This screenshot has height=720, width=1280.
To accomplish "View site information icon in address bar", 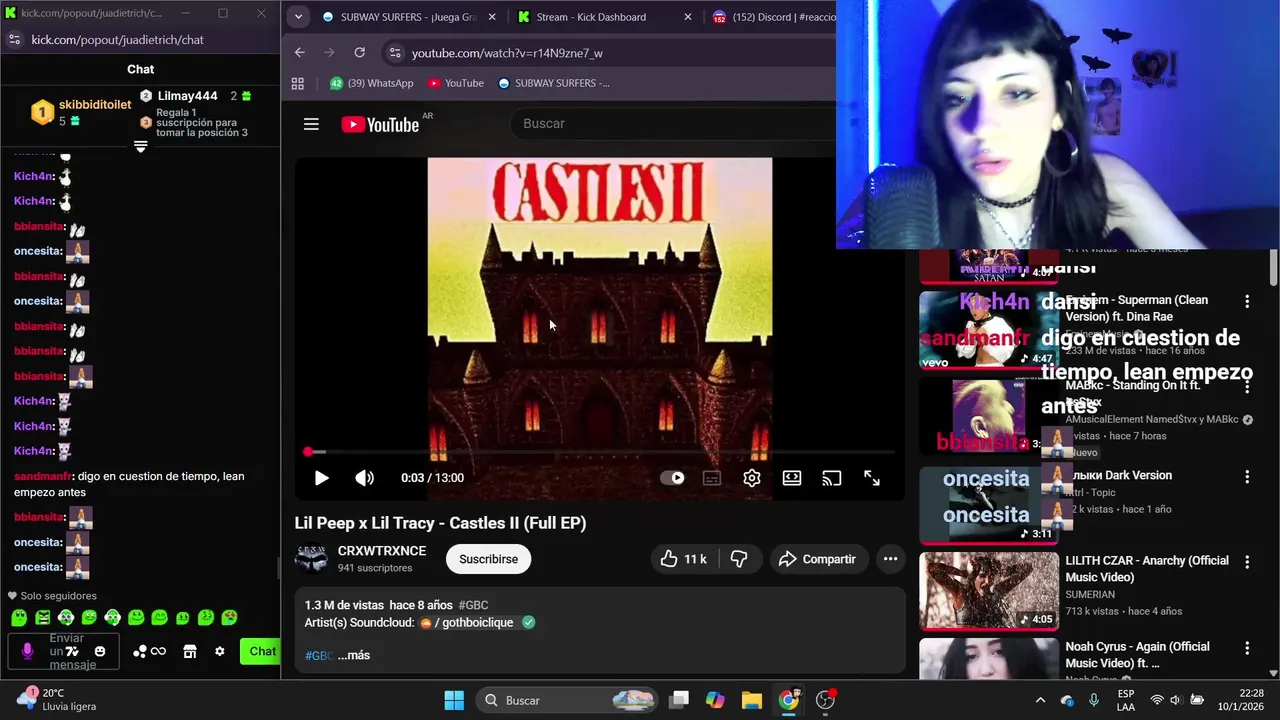I will (x=395, y=53).
